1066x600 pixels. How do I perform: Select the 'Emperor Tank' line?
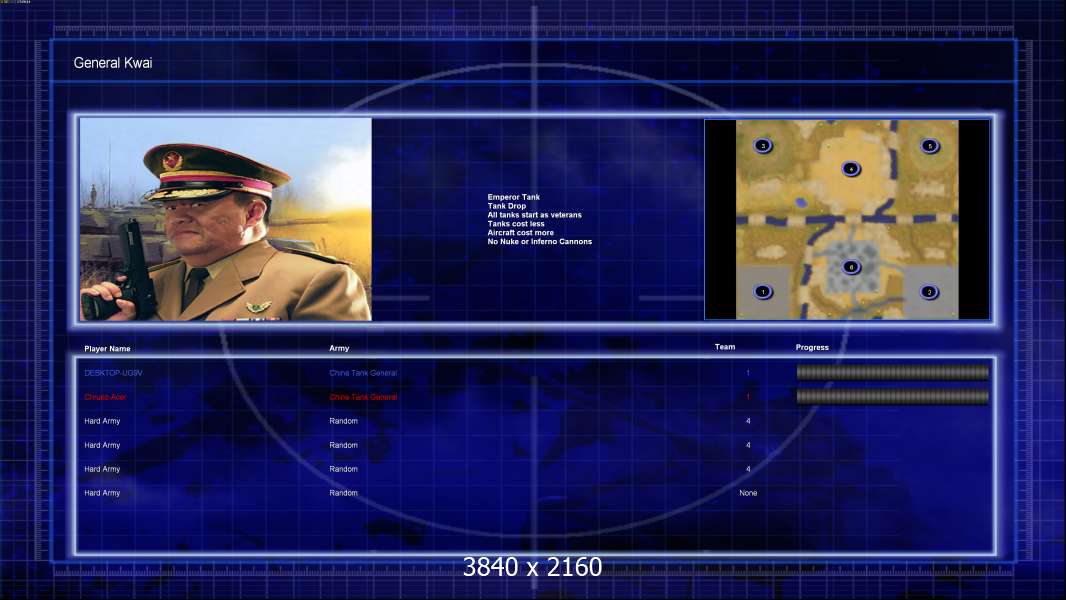click(x=513, y=197)
